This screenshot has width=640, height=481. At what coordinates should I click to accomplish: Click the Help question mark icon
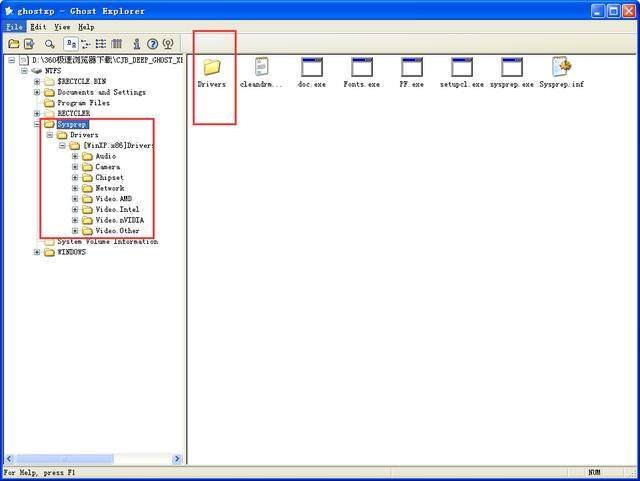point(153,44)
